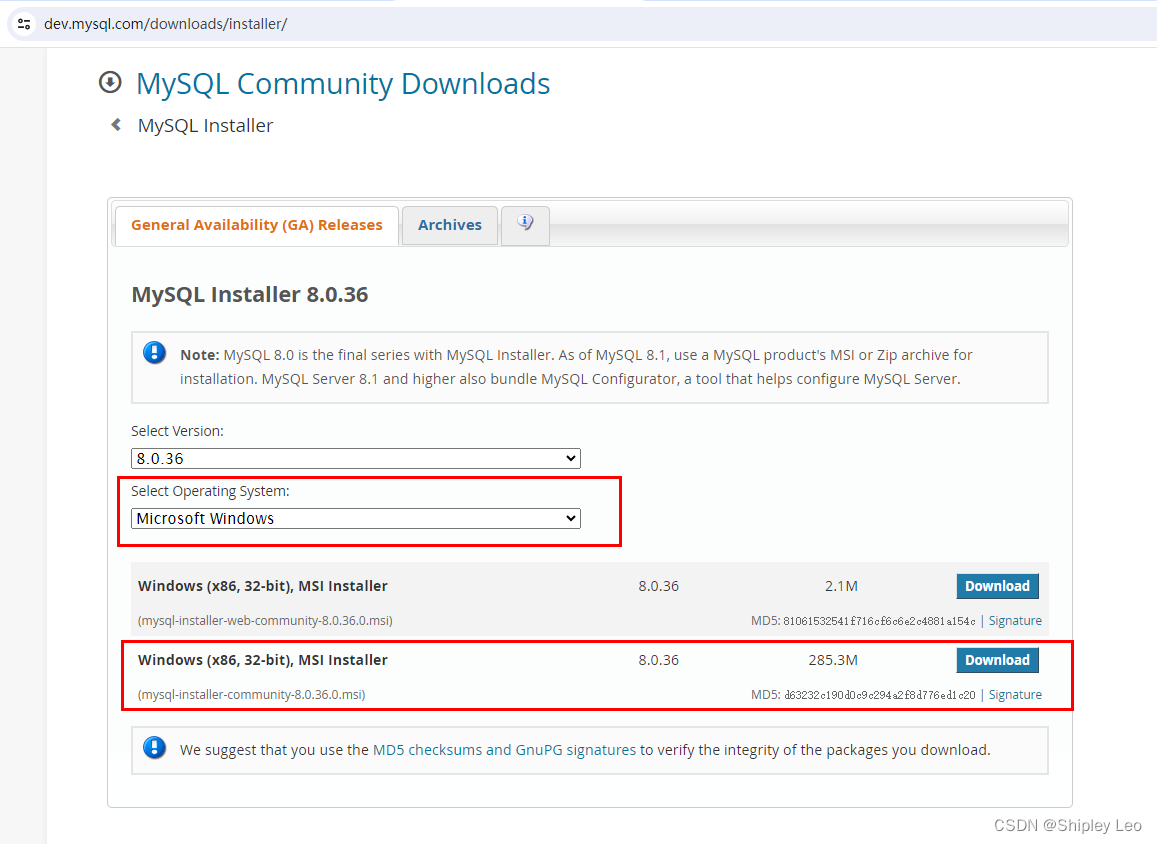Download the 2.1M web community installer
Screen dimensions: 1157x844
(x=997, y=587)
